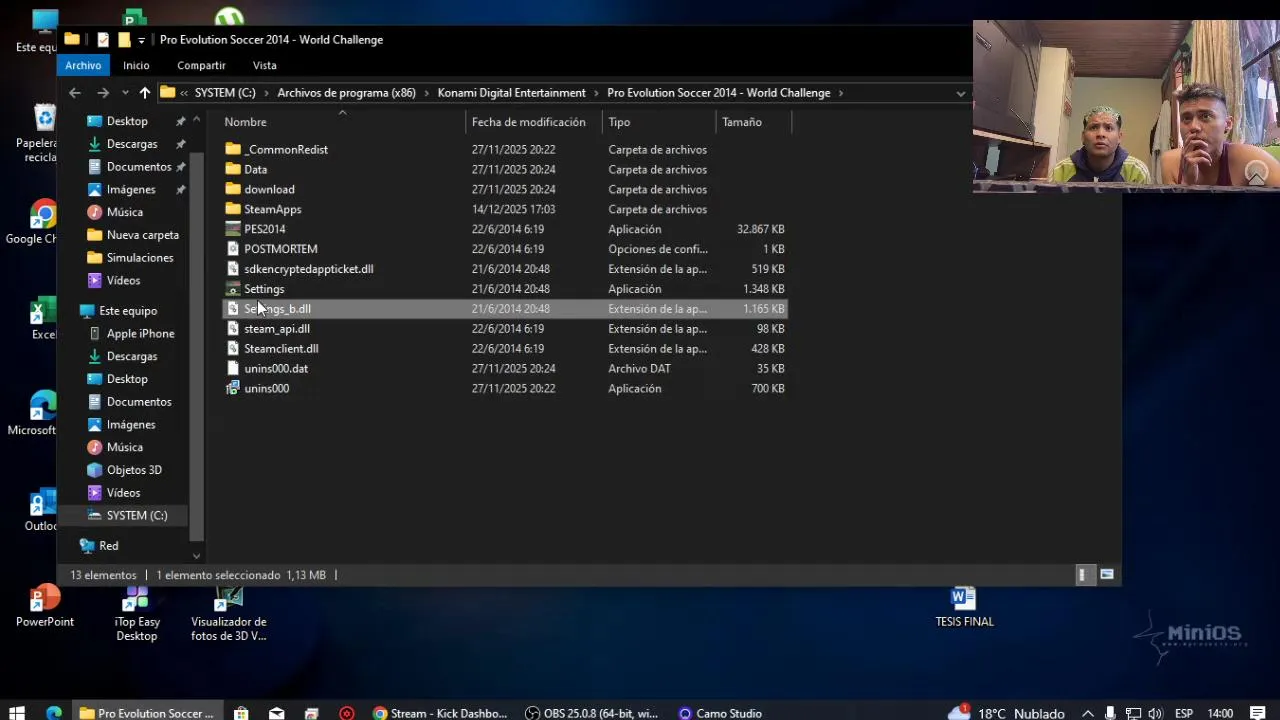Viewport: 1280px width, 720px height.
Task: Open Apple iPhone in navigation pane
Action: pos(140,334)
